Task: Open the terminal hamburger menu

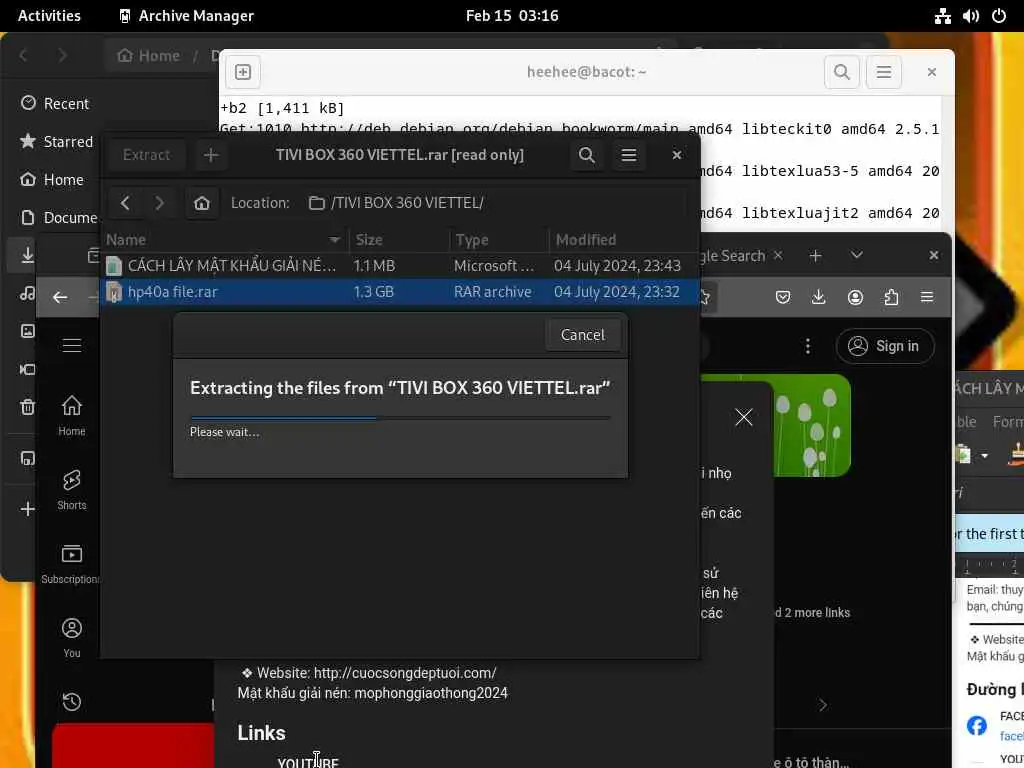Action: click(884, 72)
